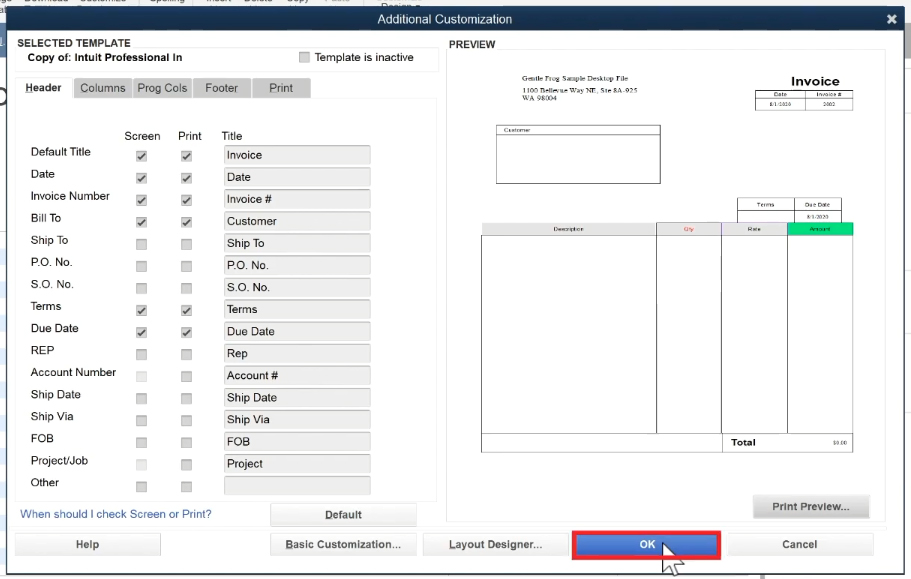
Task: Go to the Print tab
Action: coord(281,88)
